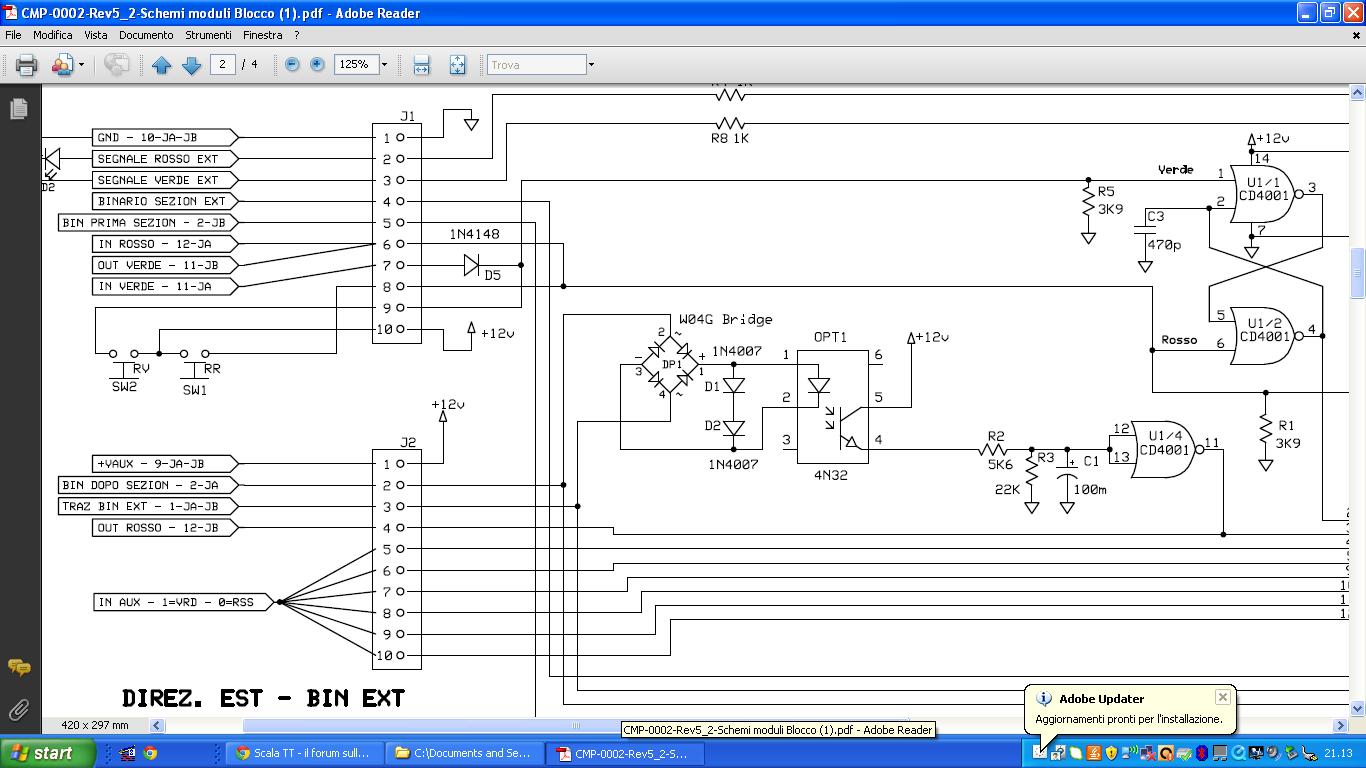Switch to the Scala TT forum browser taskbar button
The image size is (1366, 768).
pos(303,754)
